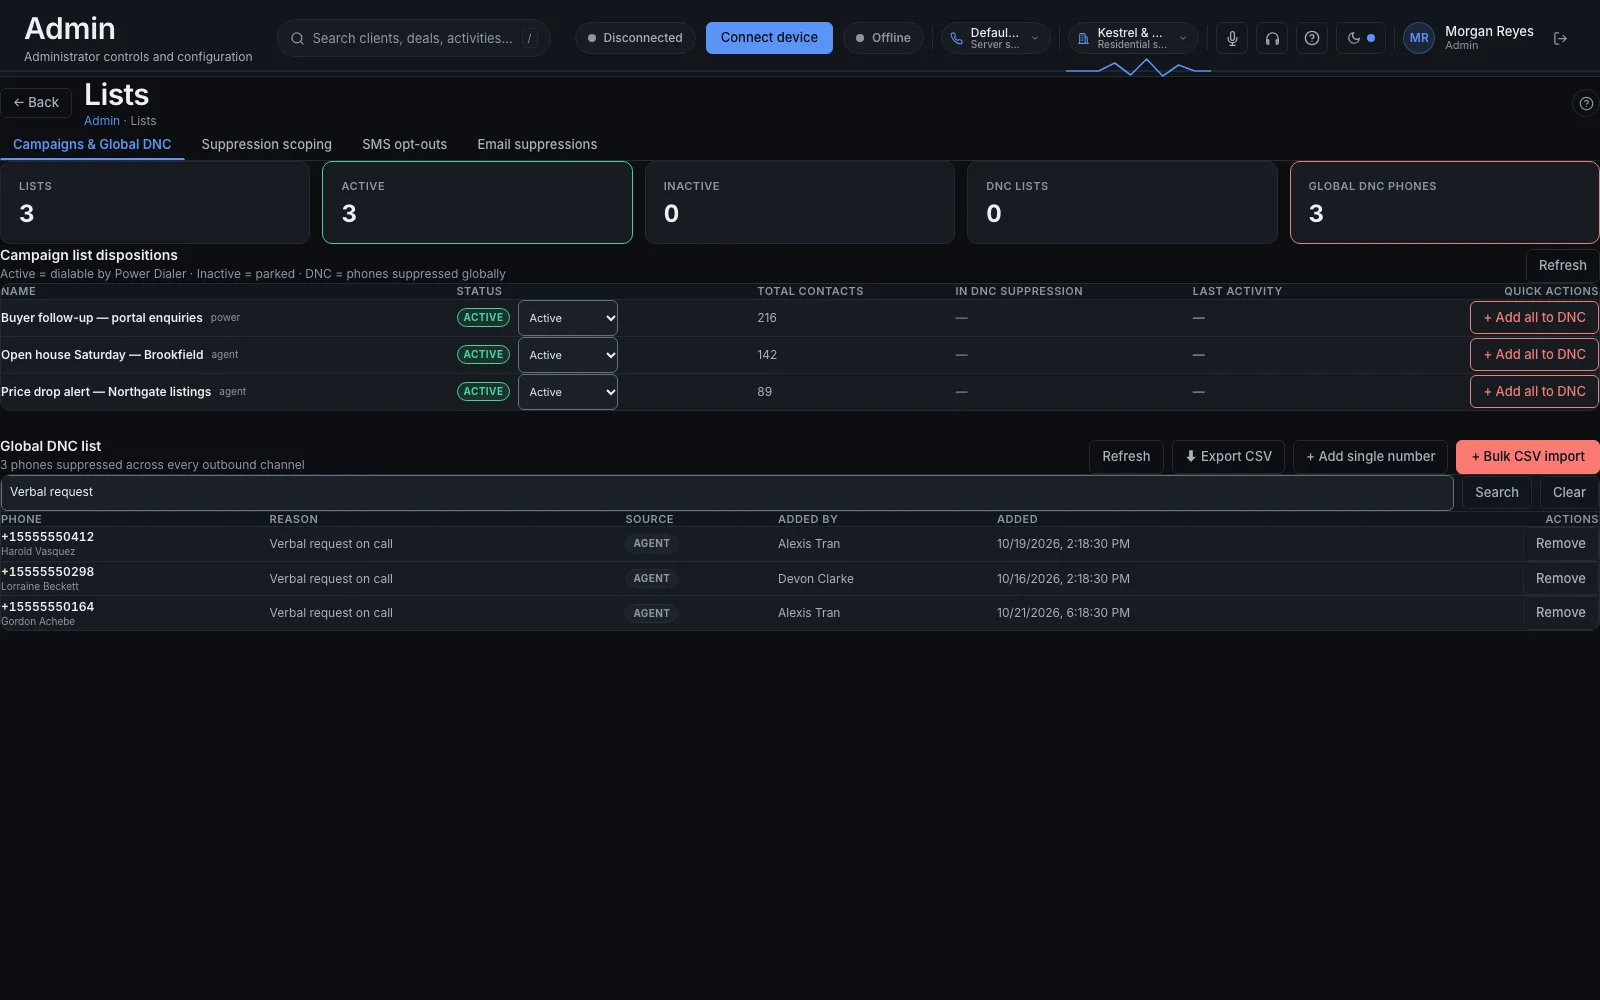Click Export CSV button

click(x=1228, y=456)
